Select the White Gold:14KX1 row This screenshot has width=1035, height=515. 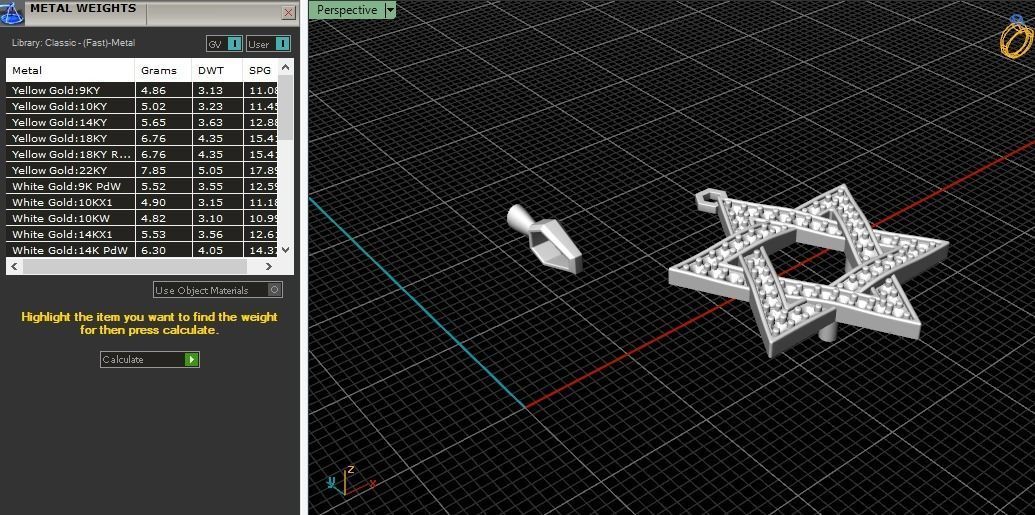[x=143, y=234]
